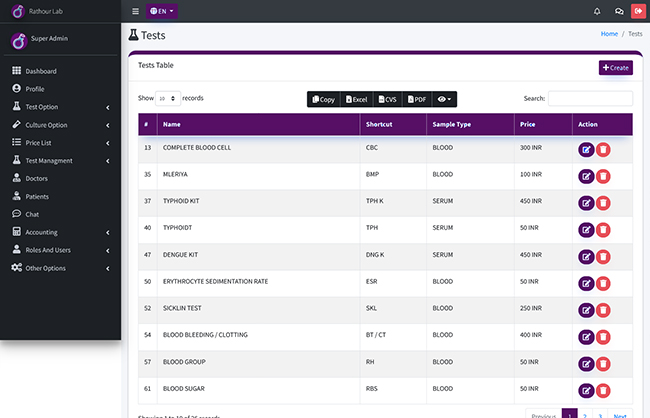
Task: Click the red logout icon
Action: 638,11
